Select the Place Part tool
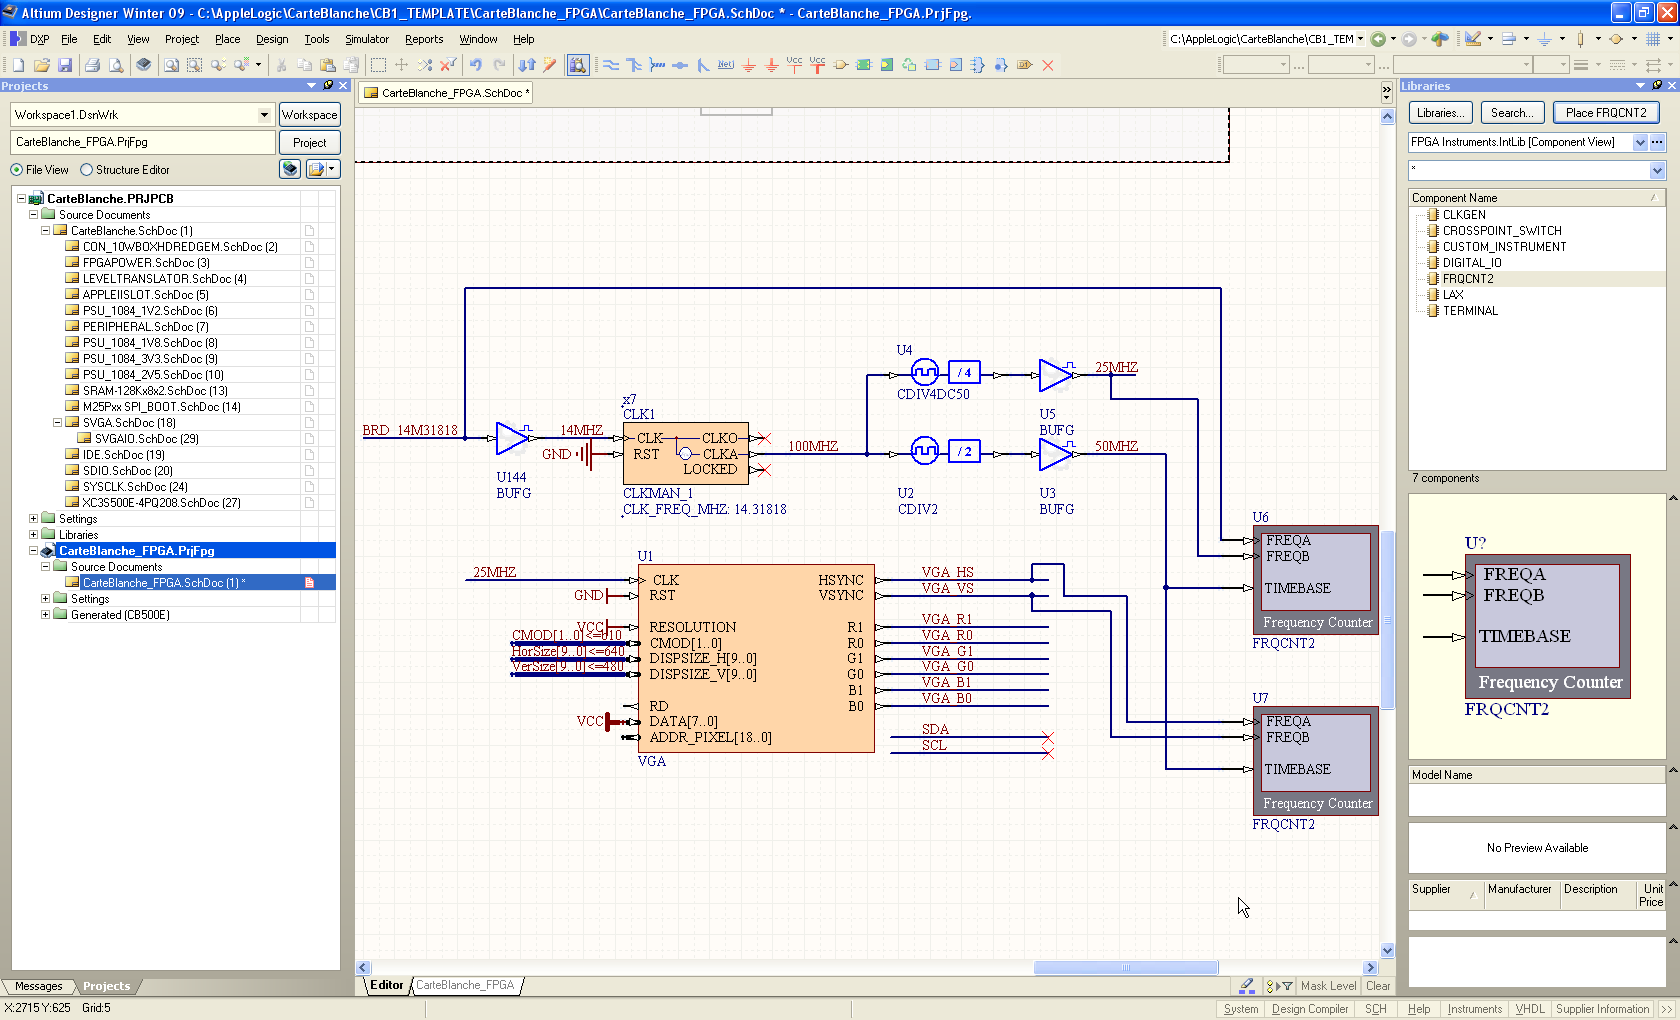1680x1020 pixels. (x=841, y=65)
